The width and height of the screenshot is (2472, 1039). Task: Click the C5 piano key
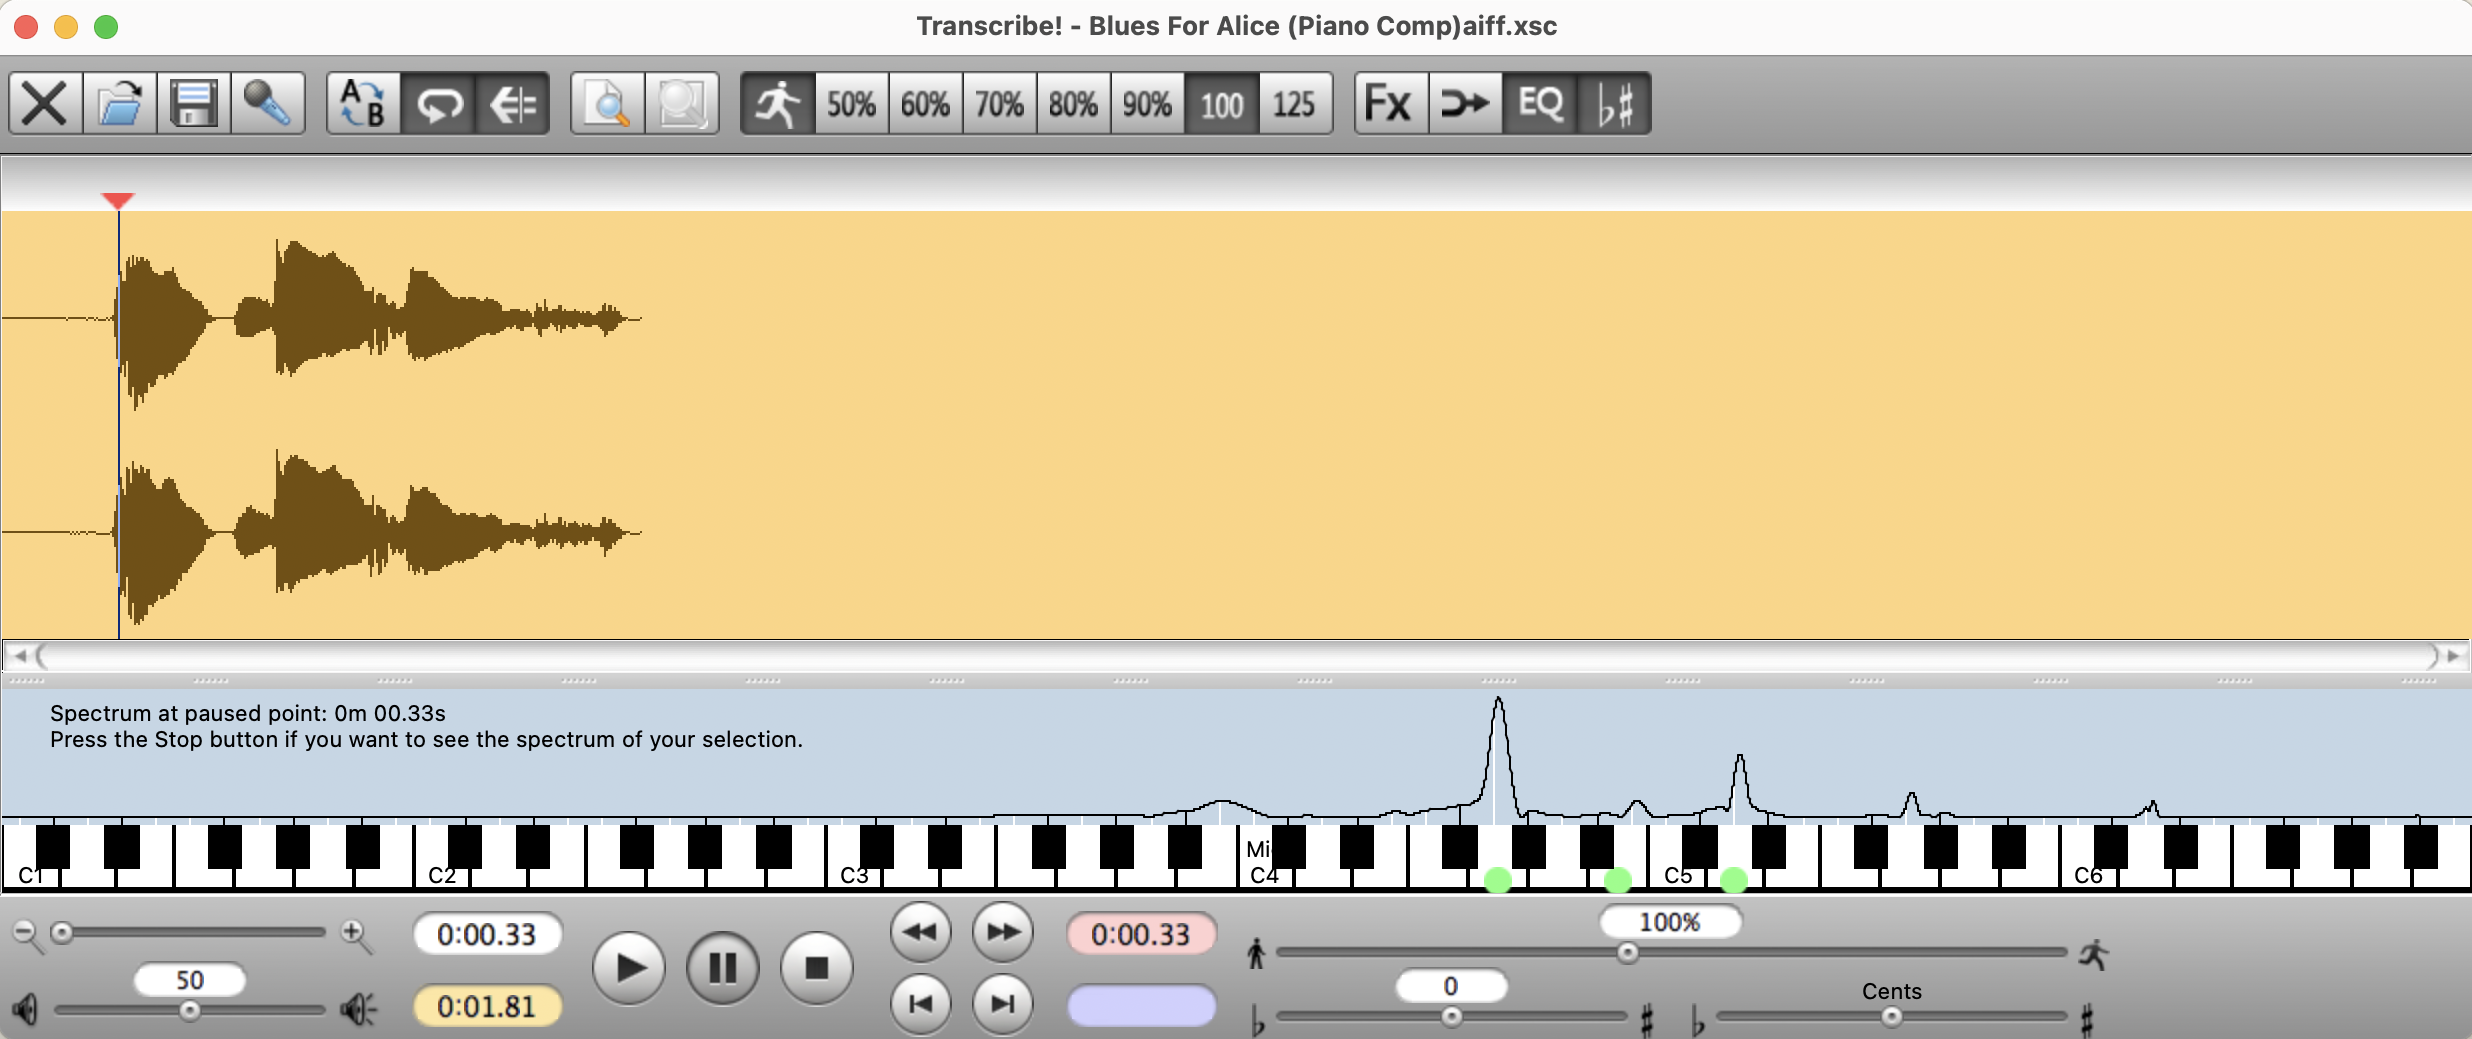coord(1678,874)
